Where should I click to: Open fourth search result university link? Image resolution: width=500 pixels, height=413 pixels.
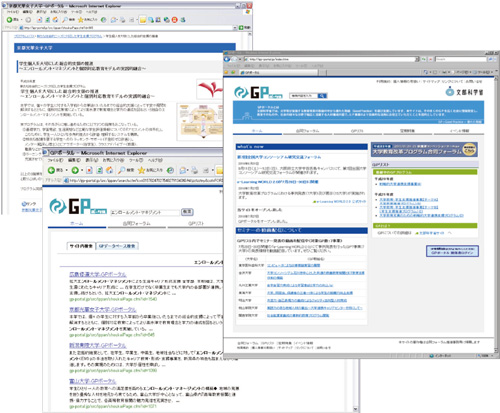pos(93,381)
